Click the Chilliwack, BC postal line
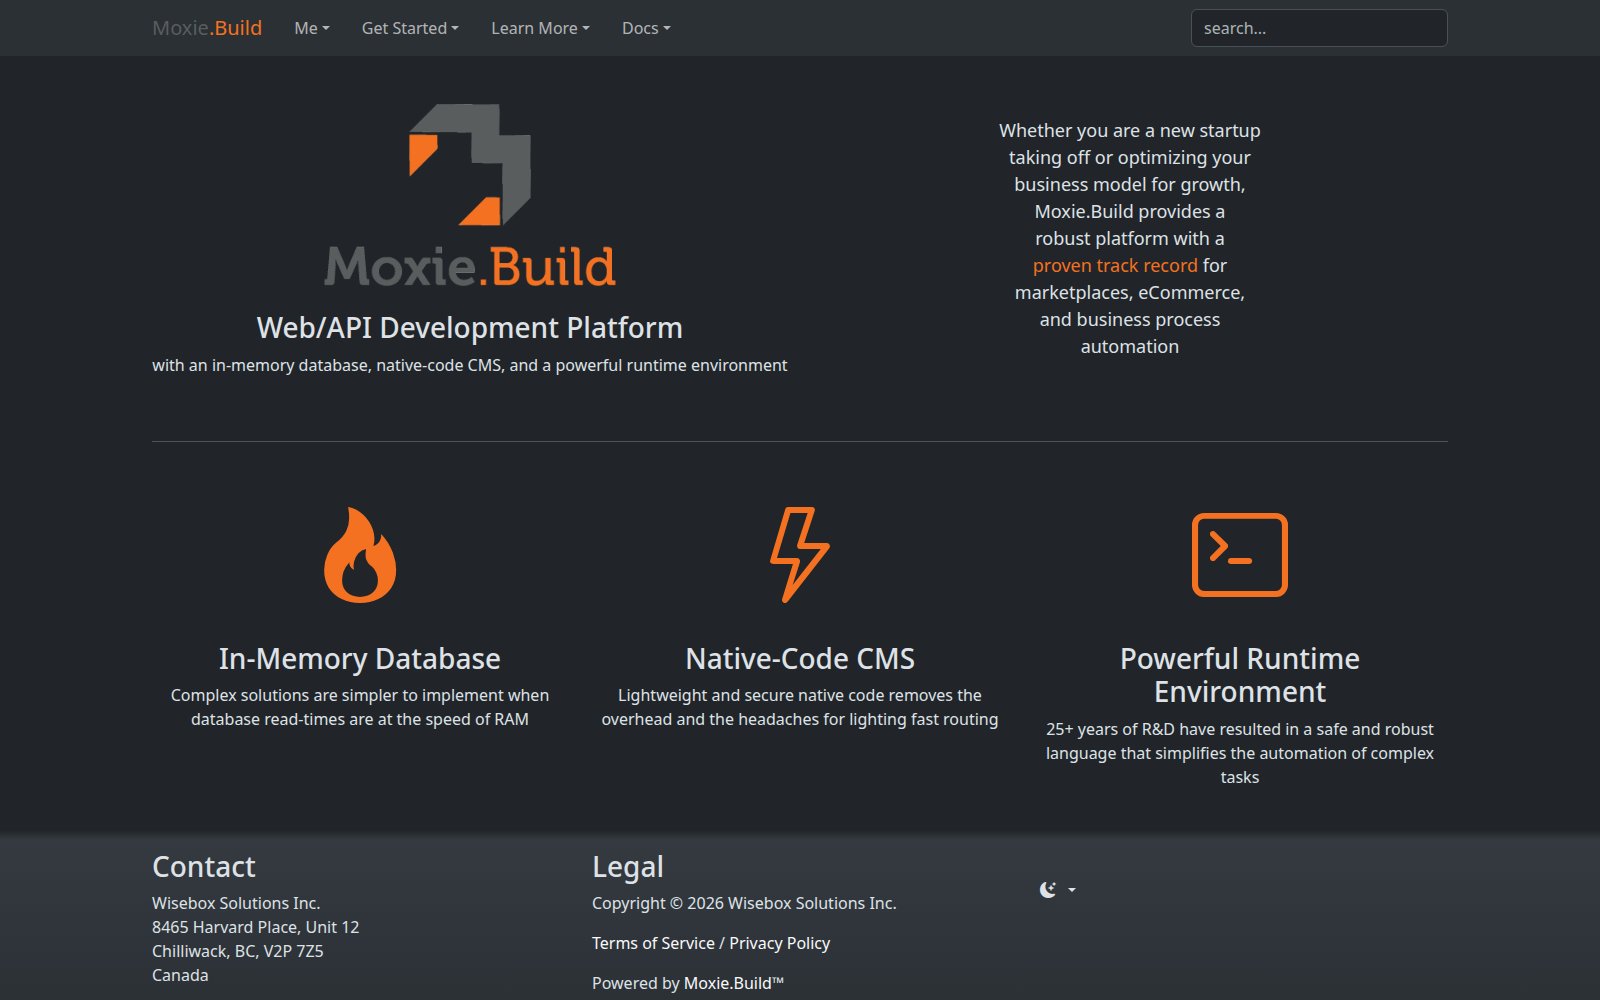This screenshot has height=1000, width=1600. tap(238, 951)
